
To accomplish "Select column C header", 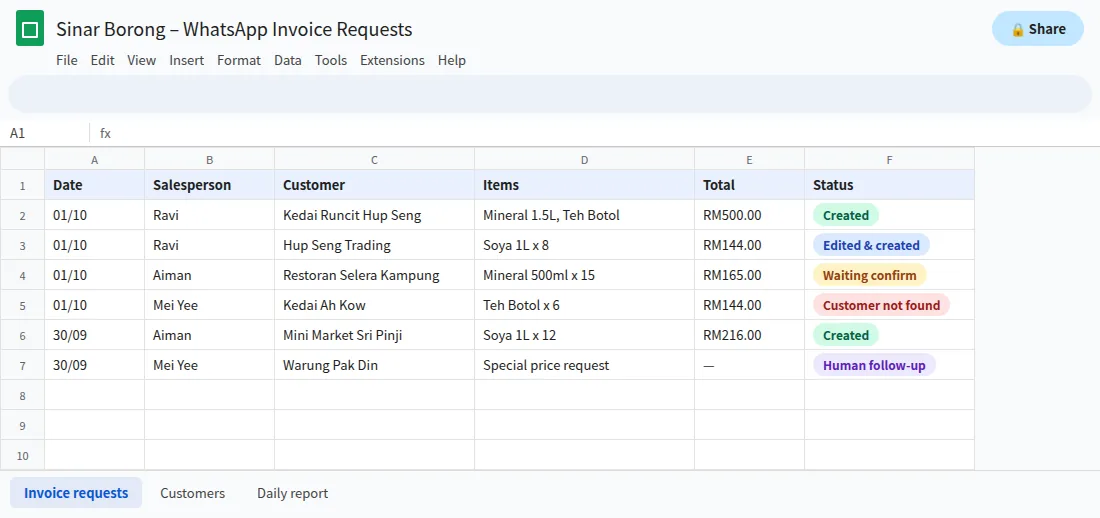I will (375, 159).
